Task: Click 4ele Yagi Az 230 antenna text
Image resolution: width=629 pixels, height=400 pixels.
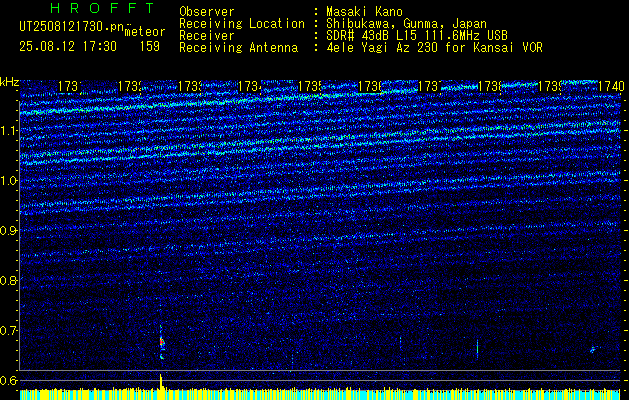Action: click(434, 48)
